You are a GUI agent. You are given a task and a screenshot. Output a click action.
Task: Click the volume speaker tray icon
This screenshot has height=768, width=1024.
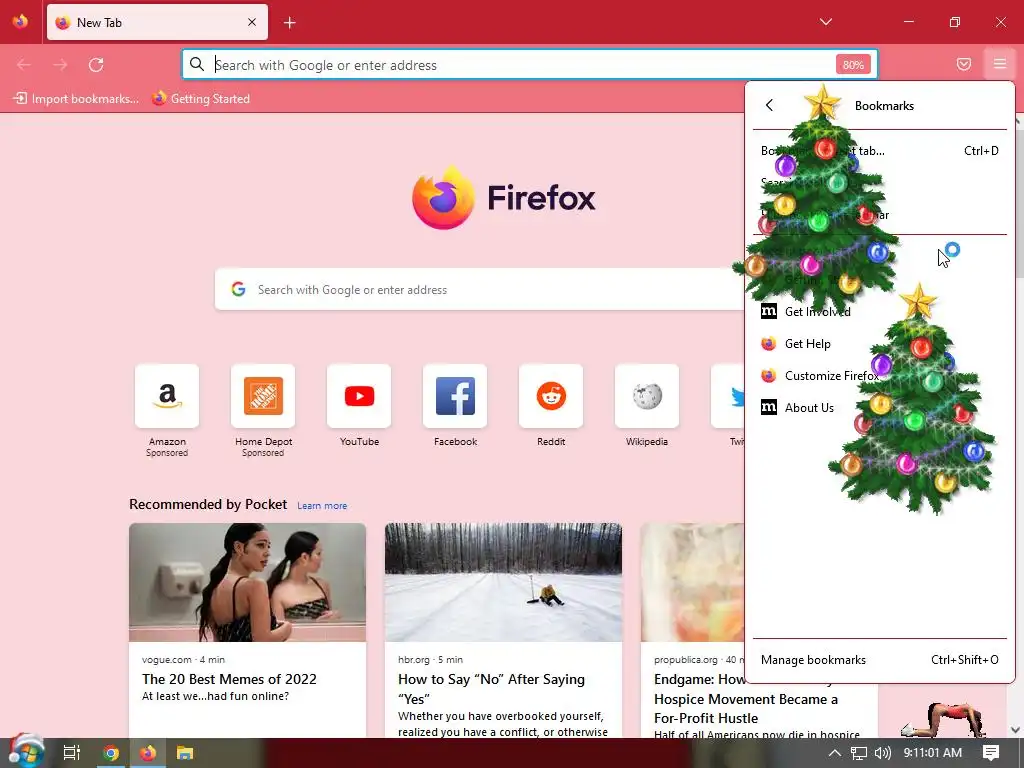(883, 753)
